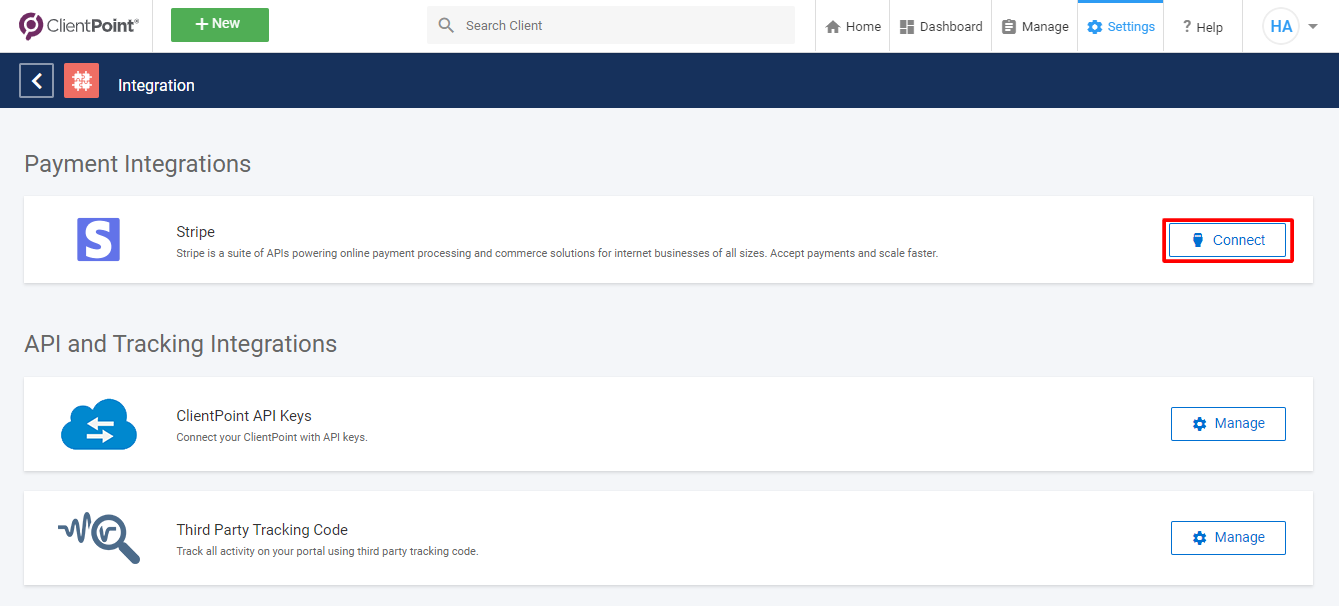The height and width of the screenshot is (606, 1339).
Task: Click the Integration page title
Action: coord(156,85)
